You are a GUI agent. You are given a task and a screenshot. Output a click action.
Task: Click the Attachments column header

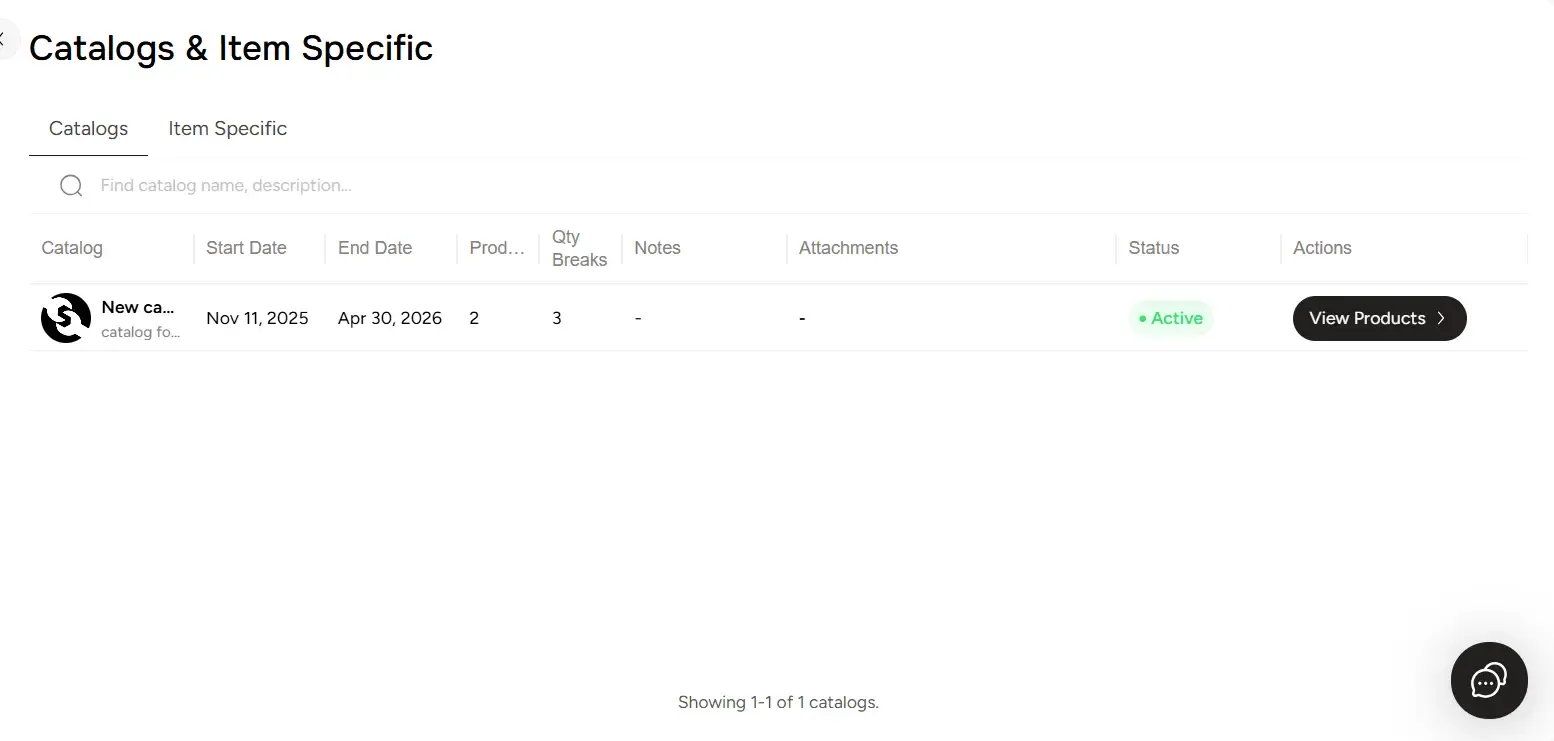[847, 248]
